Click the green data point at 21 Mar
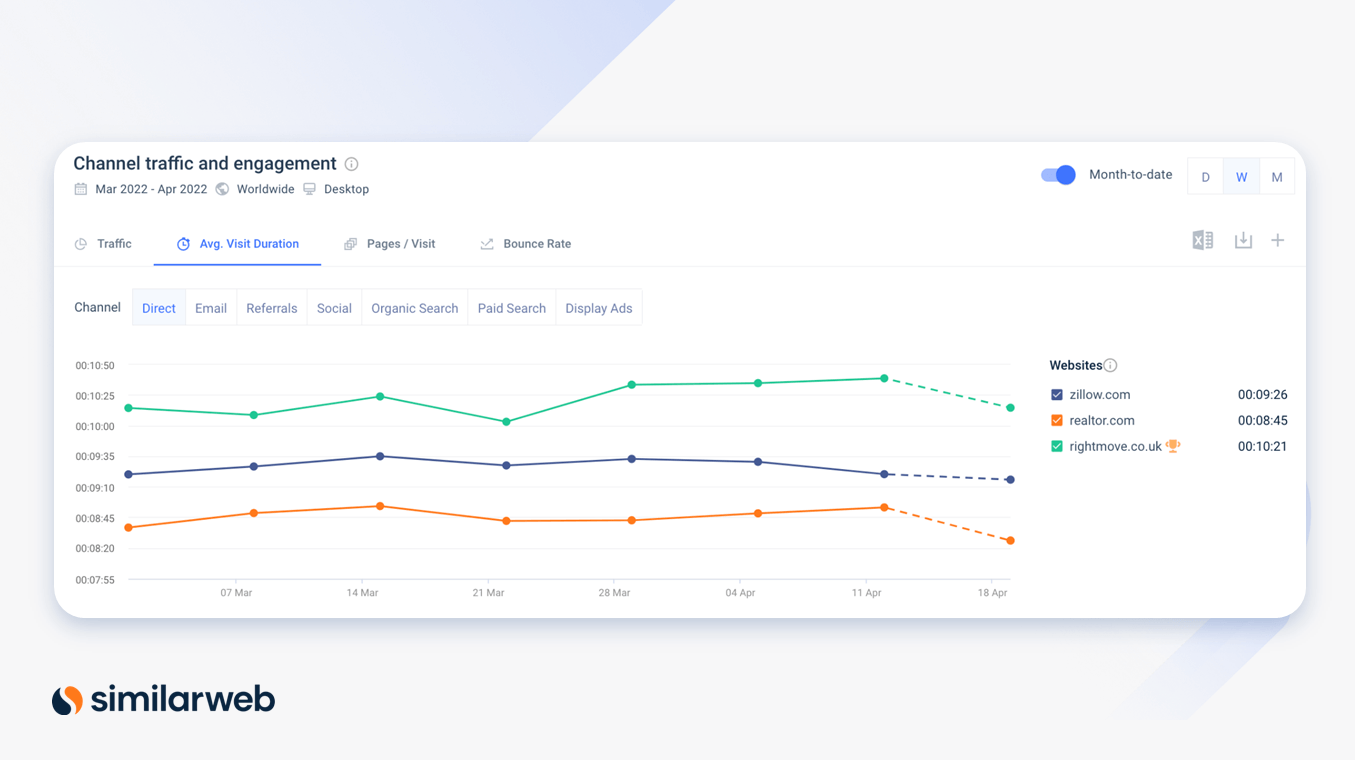 [506, 422]
